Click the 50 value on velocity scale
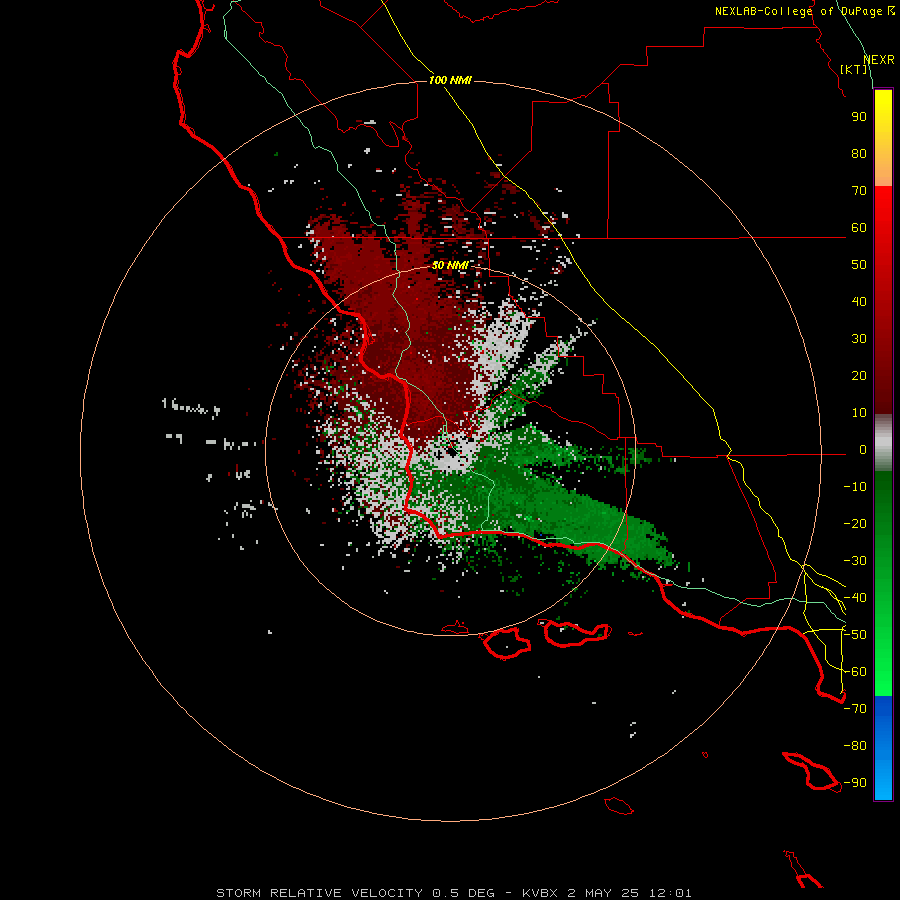The image size is (900, 900). (x=859, y=265)
